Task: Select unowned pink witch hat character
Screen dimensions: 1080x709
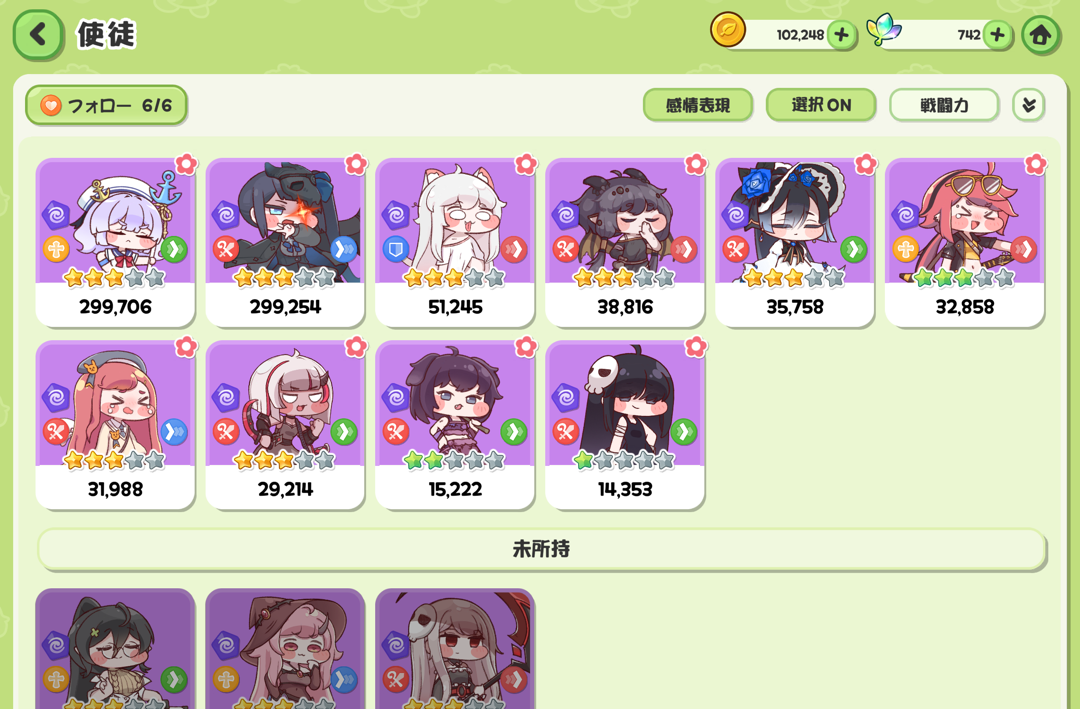Action: pyautogui.click(x=285, y=649)
